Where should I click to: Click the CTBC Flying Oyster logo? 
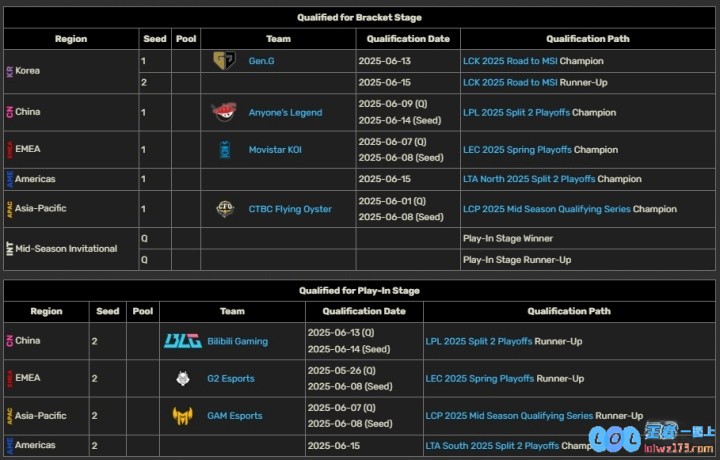[x=225, y=209]
